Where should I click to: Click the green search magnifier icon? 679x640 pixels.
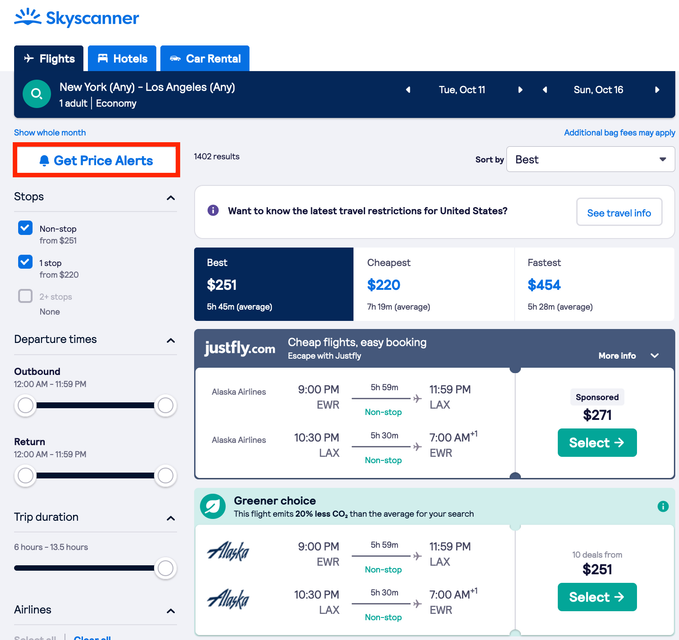pos(37,94)
